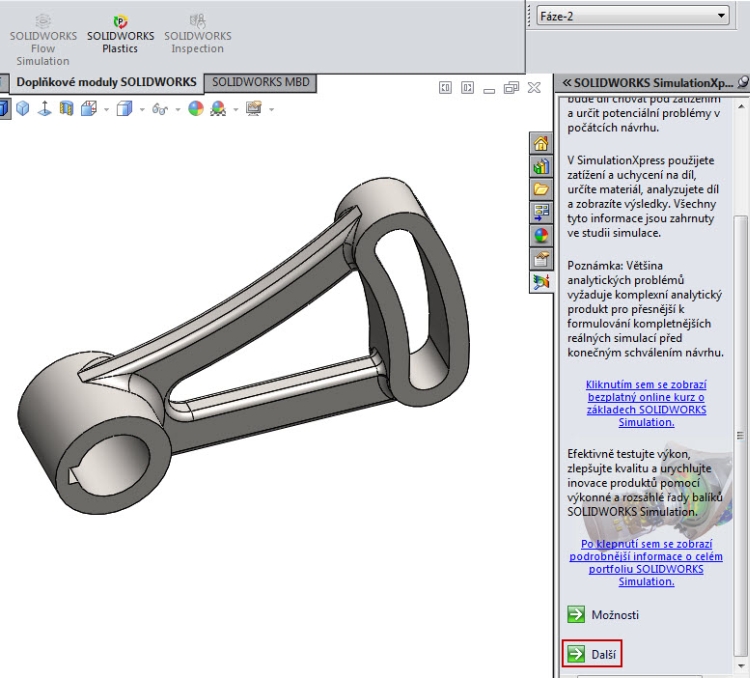The height and width of the screenshot is (678, 750).
Task: Expand the right panel split button
Action: pyautogui.click(x=467, y=88)
